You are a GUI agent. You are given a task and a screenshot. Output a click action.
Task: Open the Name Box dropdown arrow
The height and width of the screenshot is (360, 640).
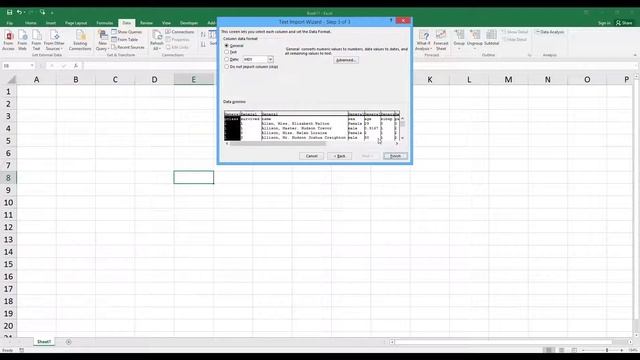click(32, 66)
